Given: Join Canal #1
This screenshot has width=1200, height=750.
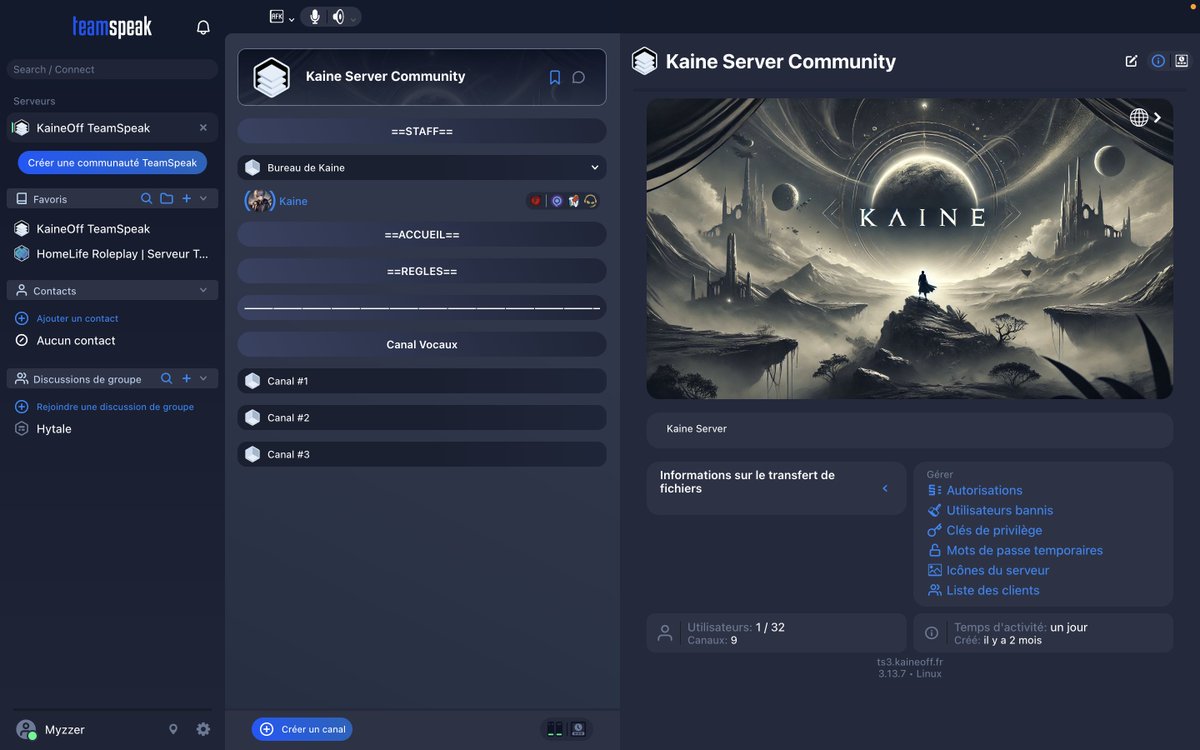Looking at the screenshot, I should 422,381.
